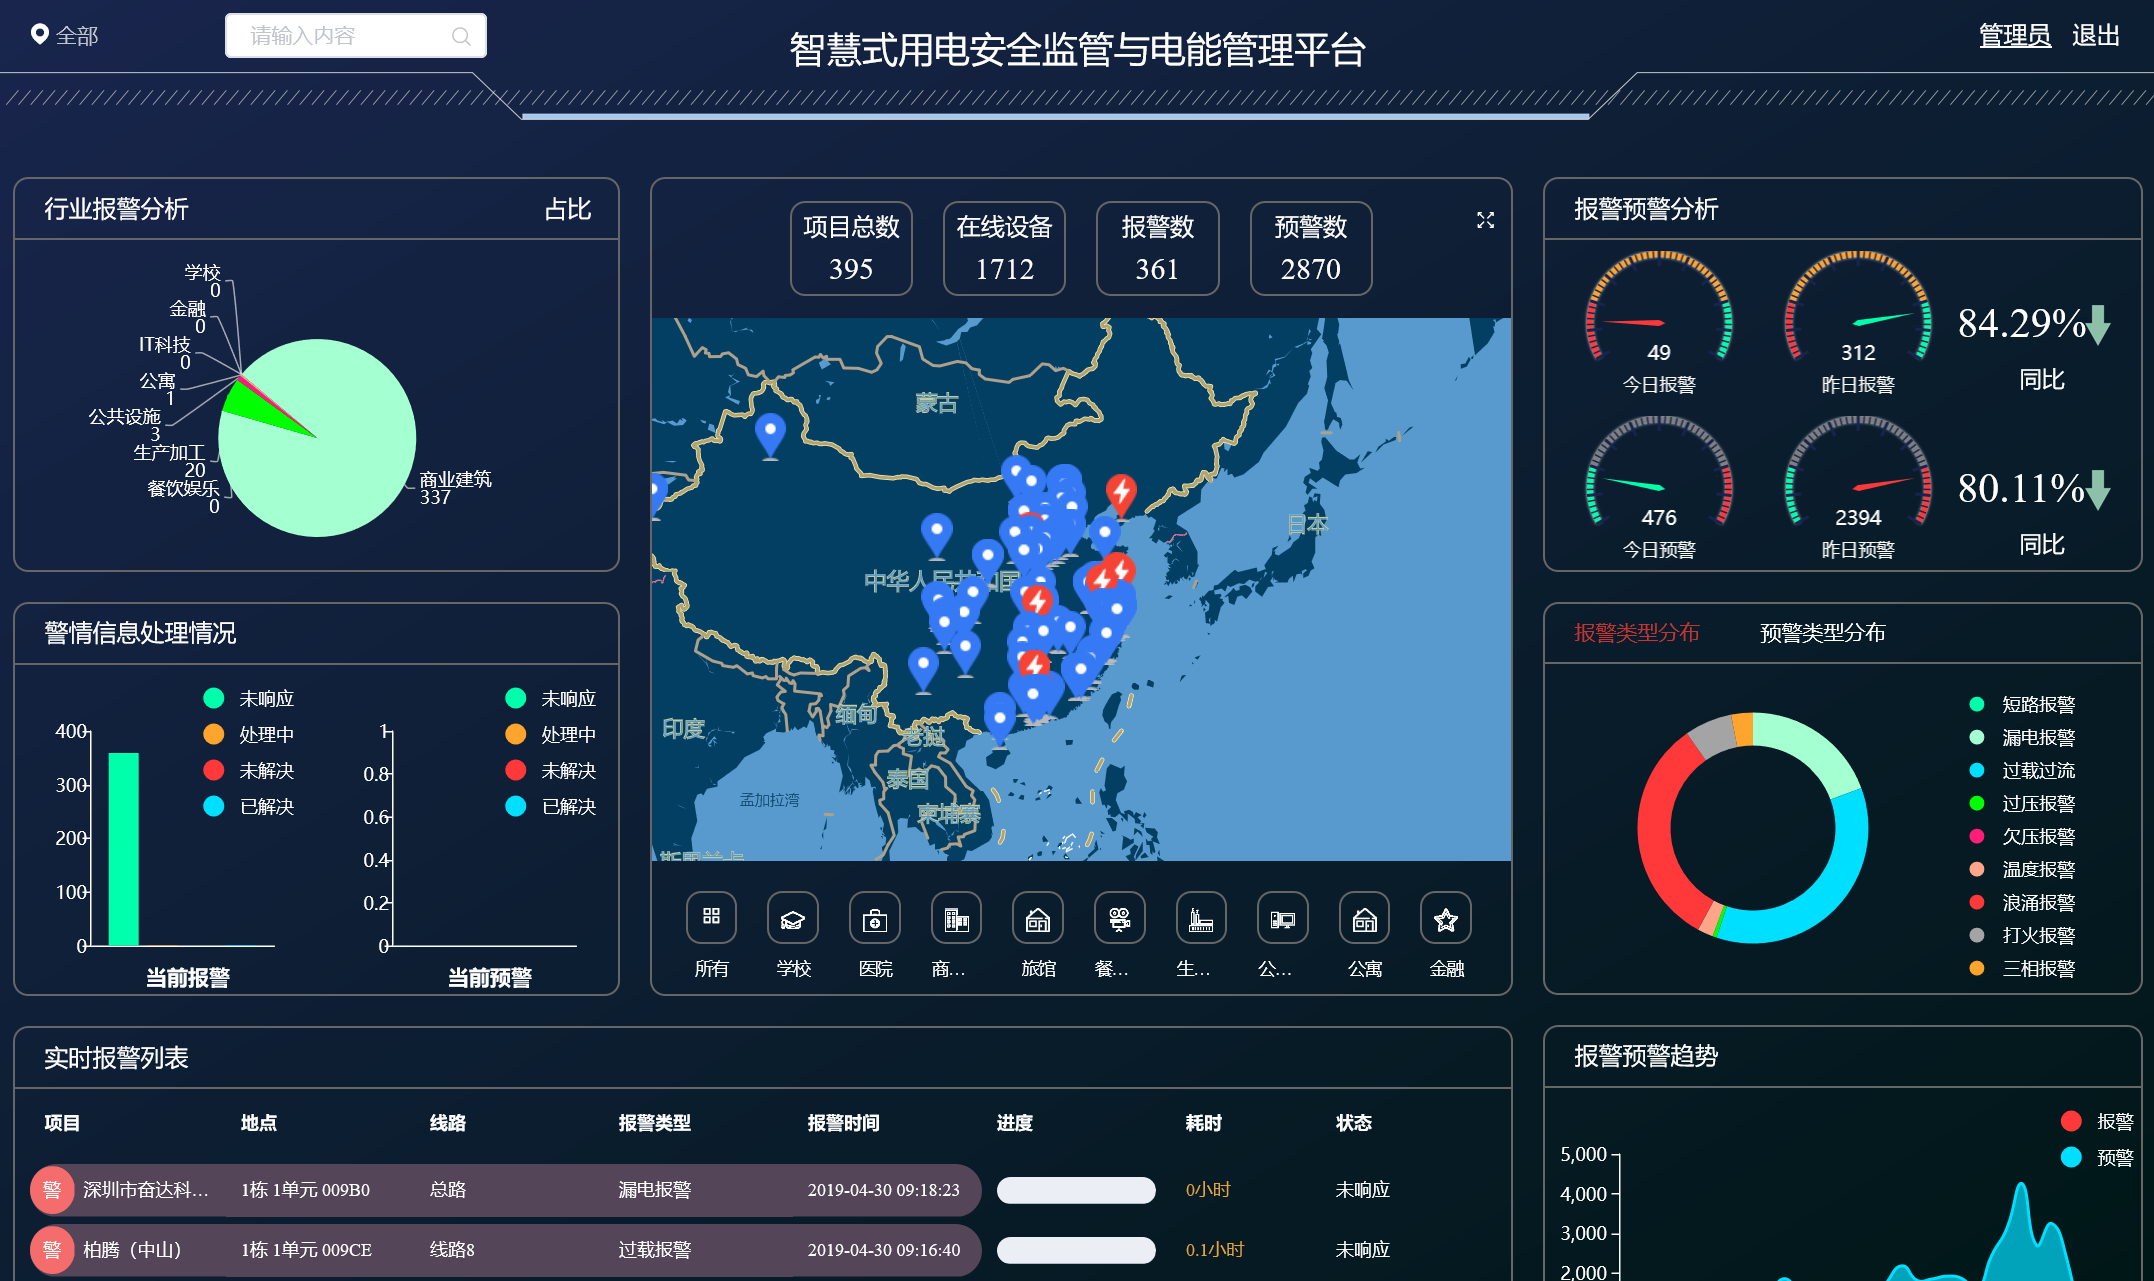Select the factory 生产加工 category icon
The width and height of the screenshot is (2154, 1281).
coord(1201,918)
